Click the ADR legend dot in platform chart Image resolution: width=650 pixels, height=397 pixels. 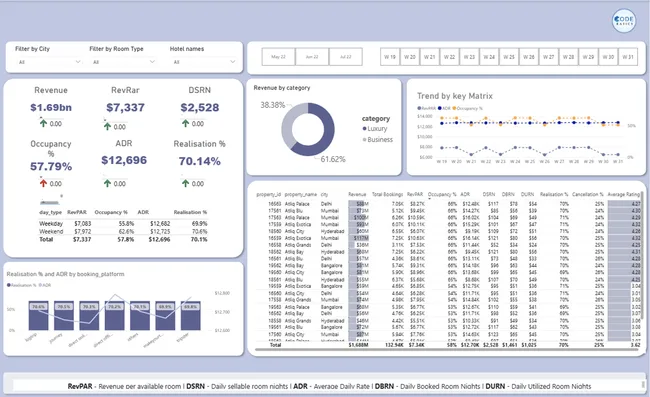[x=40, y=285]
